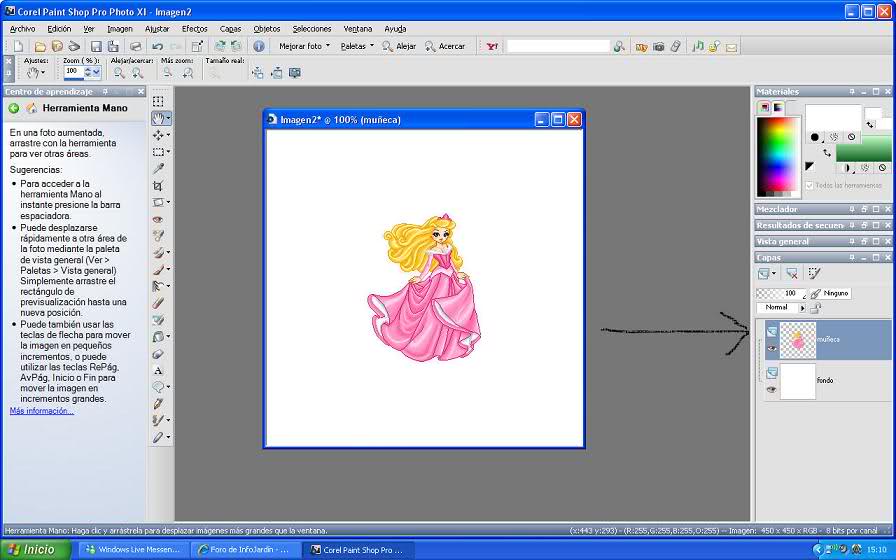Click the Edit selection icon in Capas
Screen dimensions: 896x560
814,274
